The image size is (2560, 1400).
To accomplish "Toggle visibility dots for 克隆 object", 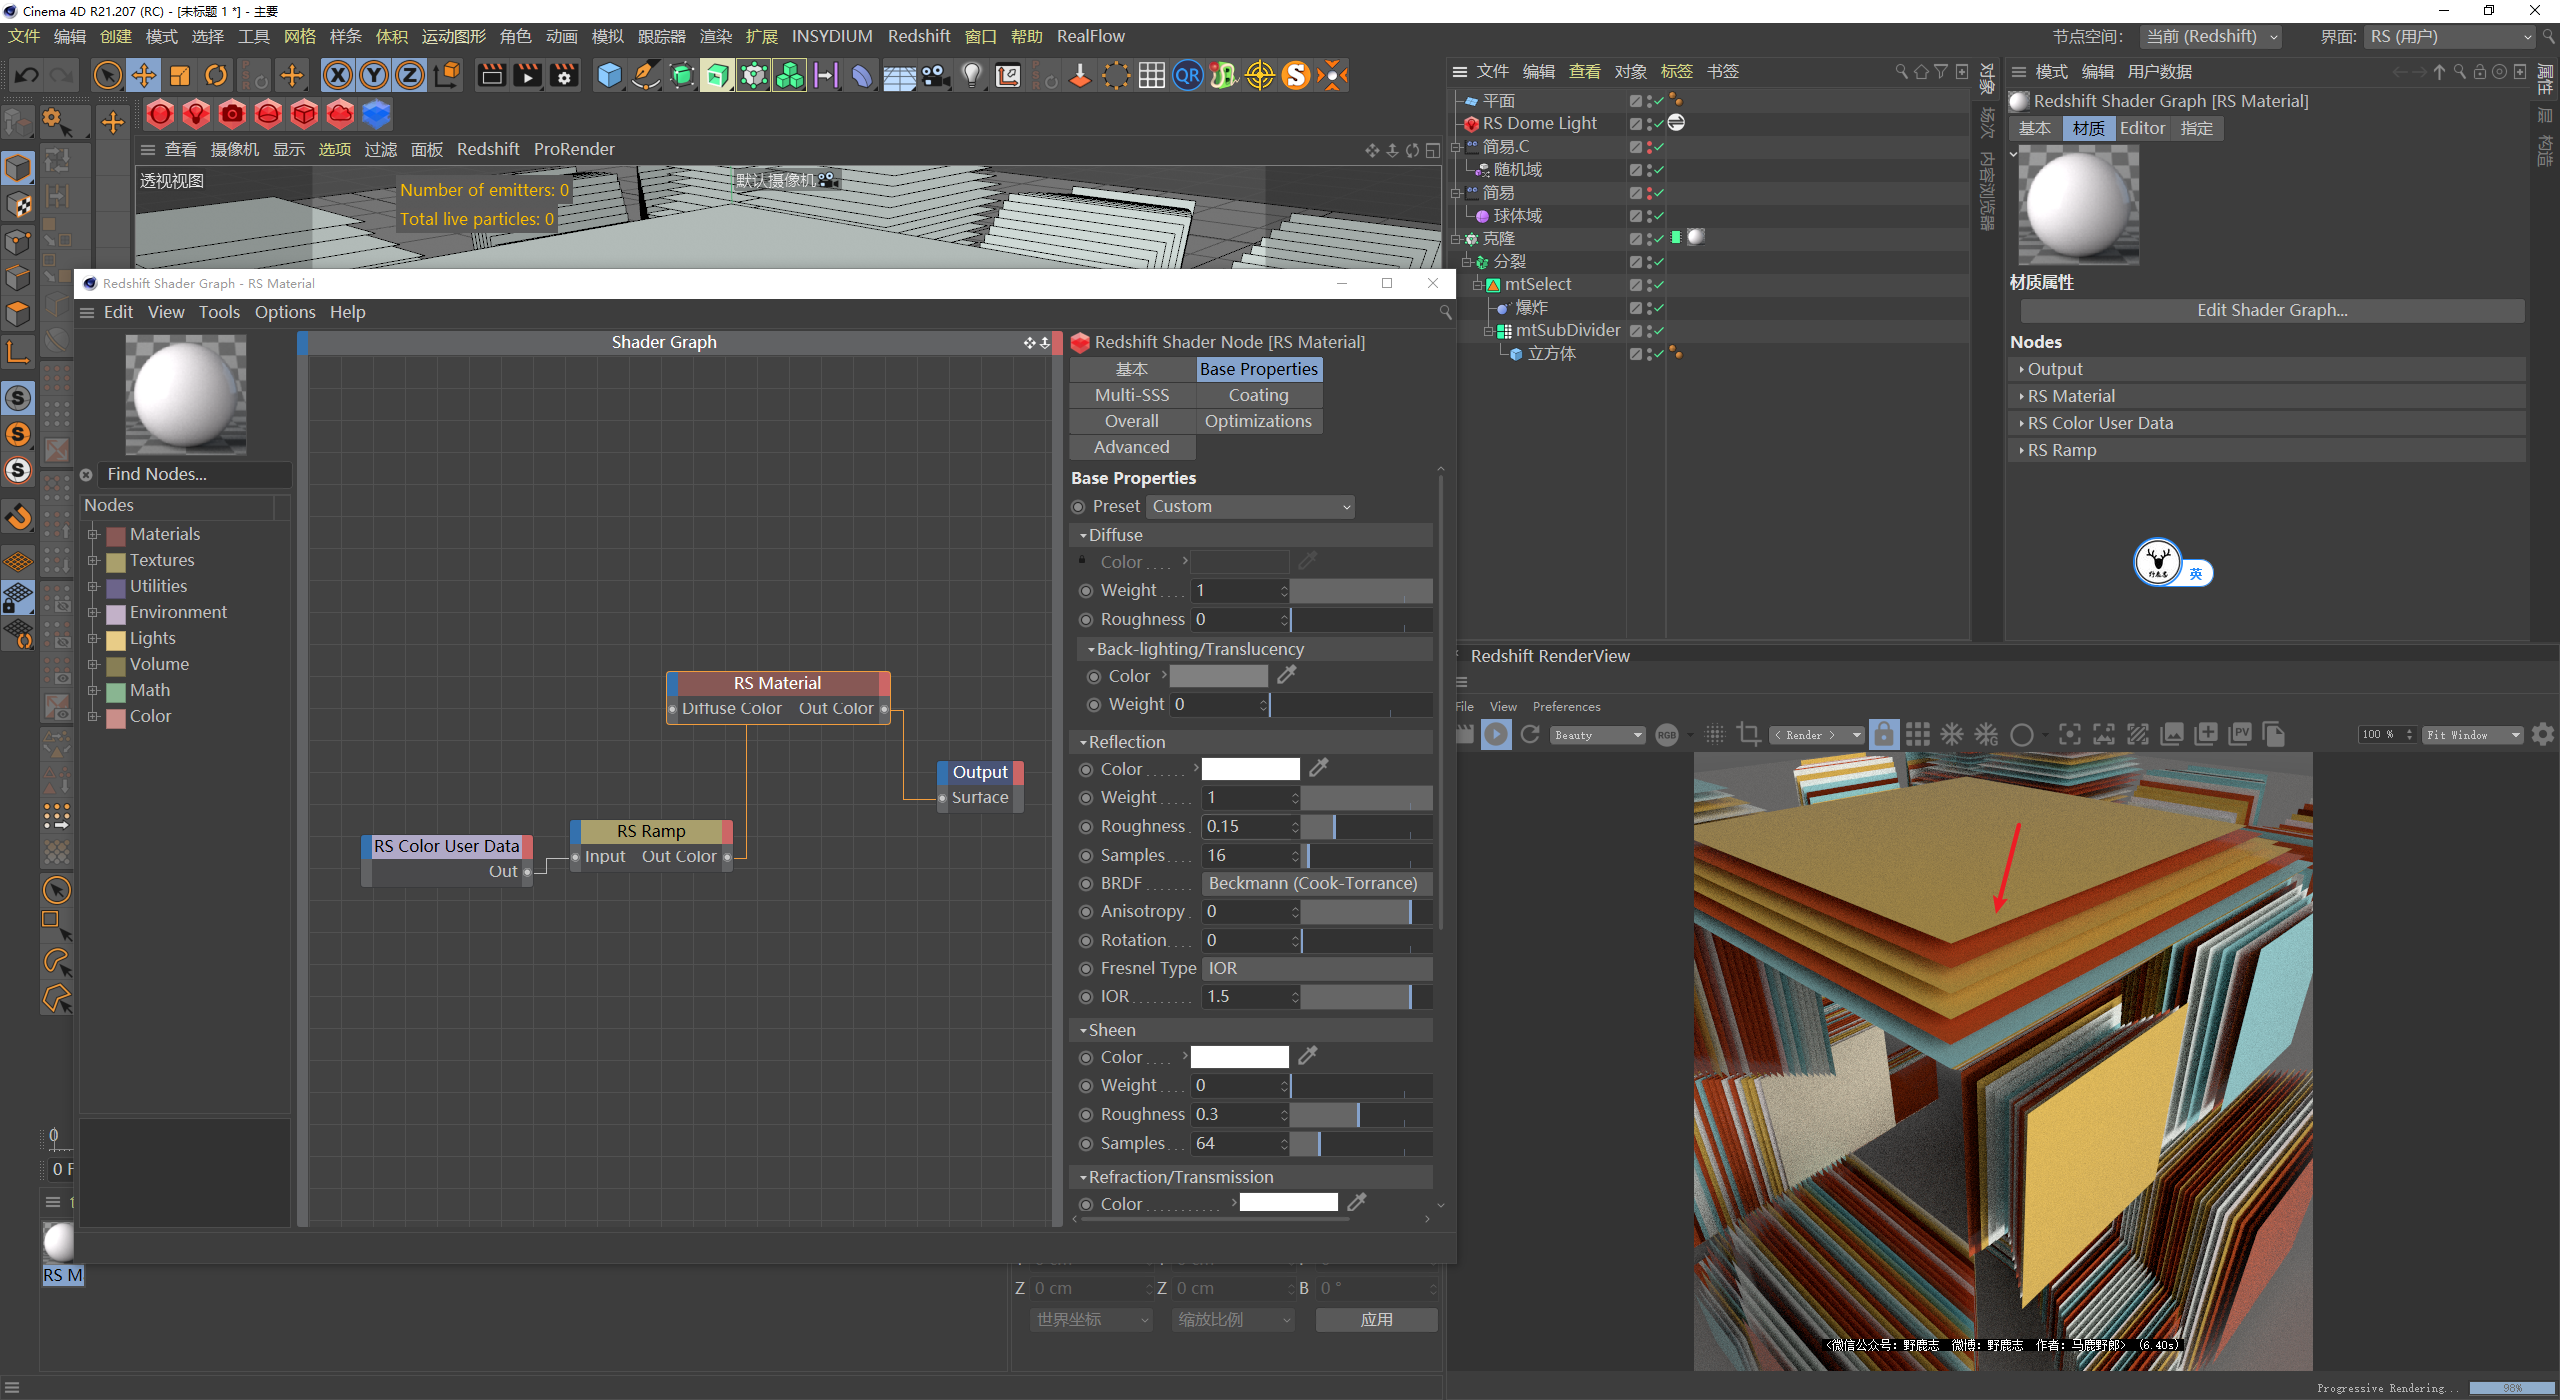I will [1647, 239].
